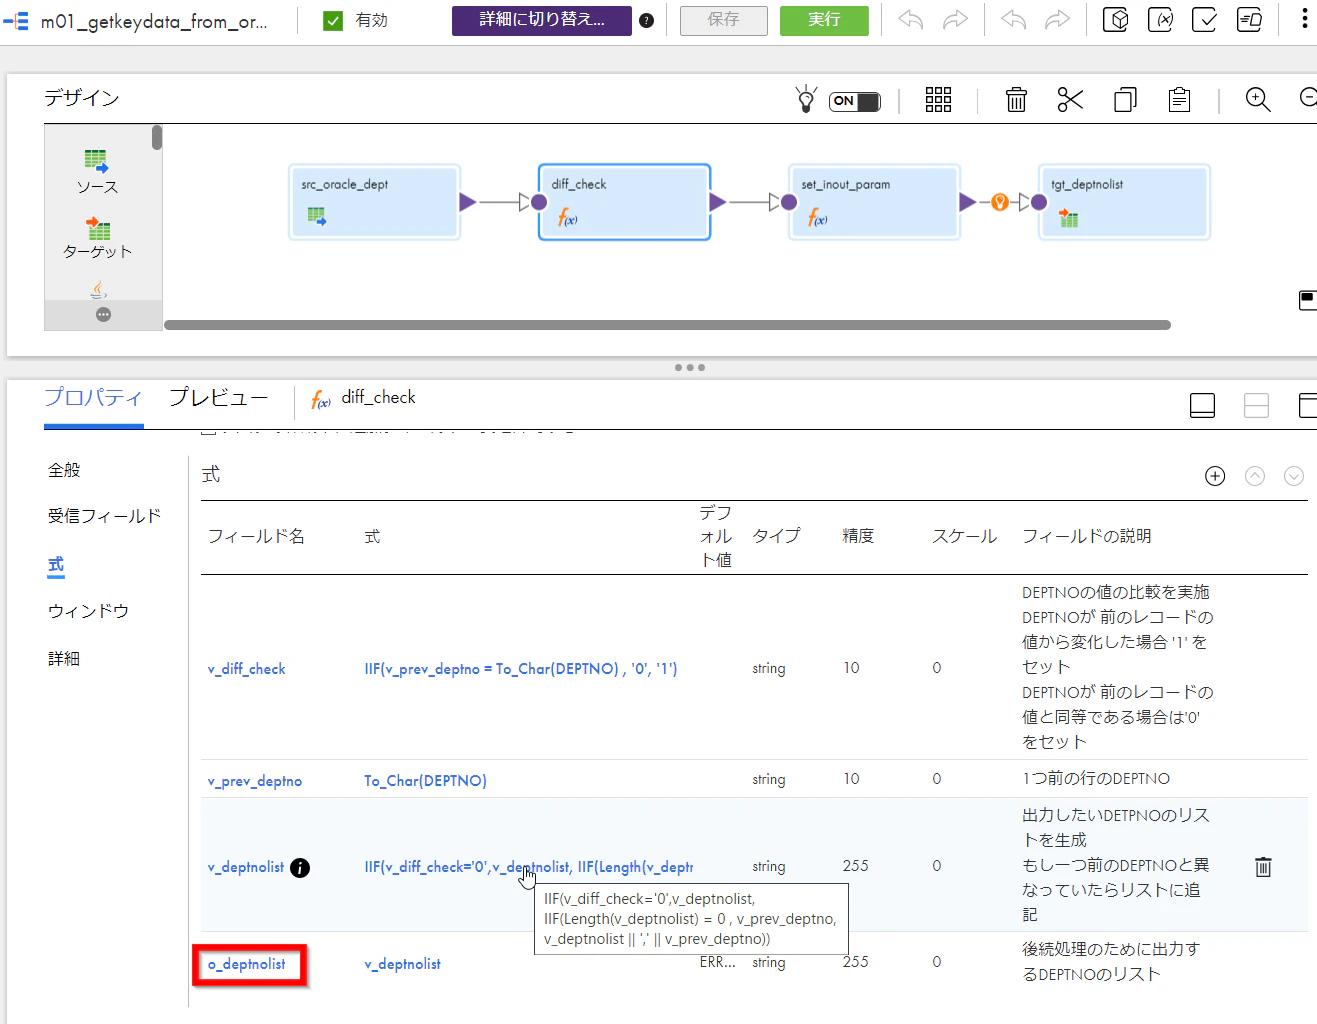Viewport: 1317px width, 1024px height.
Task: Click the second redo arrow icon
Action: click(1058, 20)
